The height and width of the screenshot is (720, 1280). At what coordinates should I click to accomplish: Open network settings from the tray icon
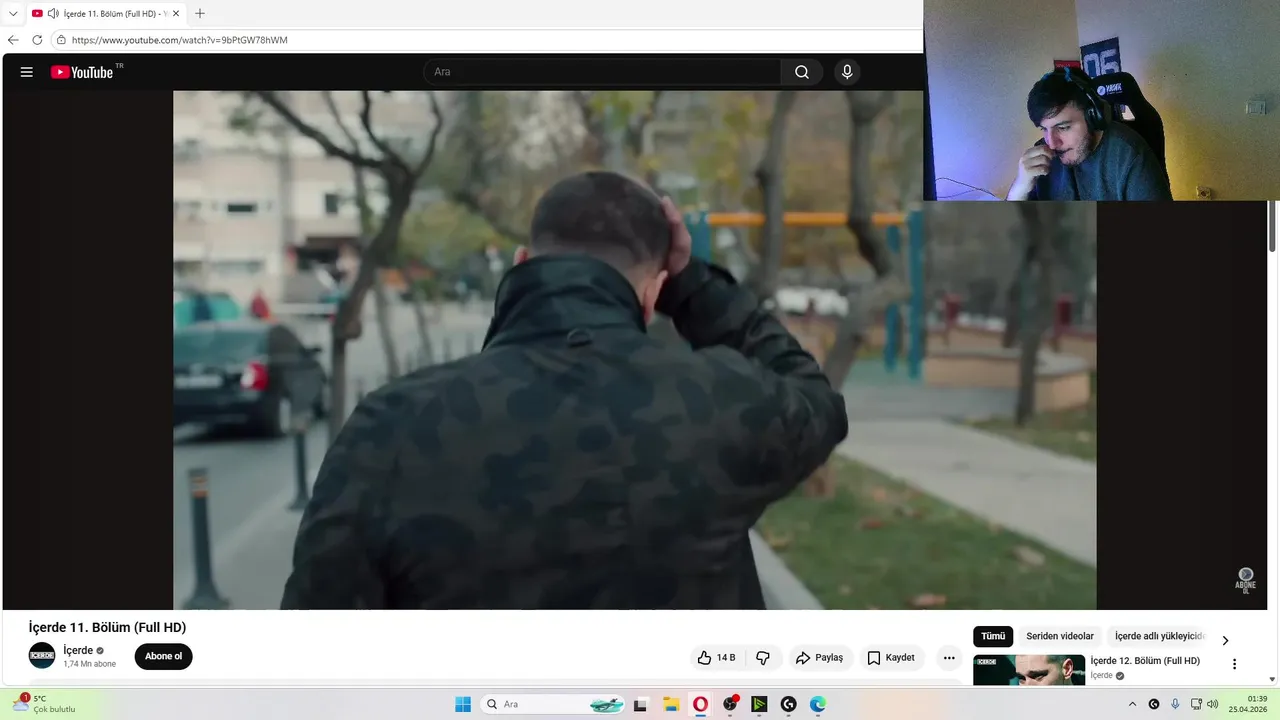point(1196,704)
